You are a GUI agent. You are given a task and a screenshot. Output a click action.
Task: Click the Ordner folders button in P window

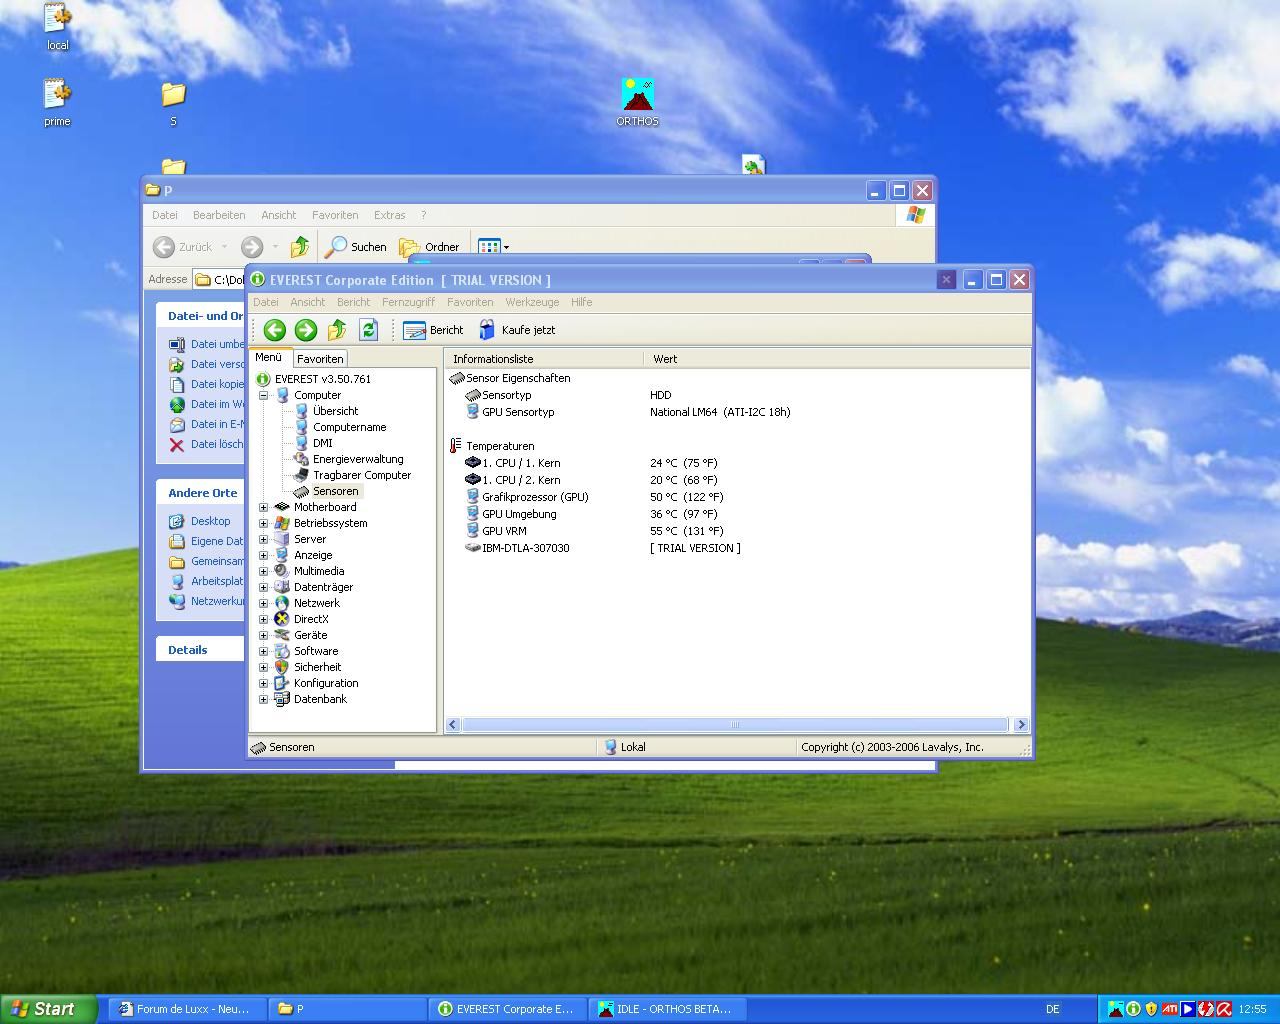pos(429,247)
